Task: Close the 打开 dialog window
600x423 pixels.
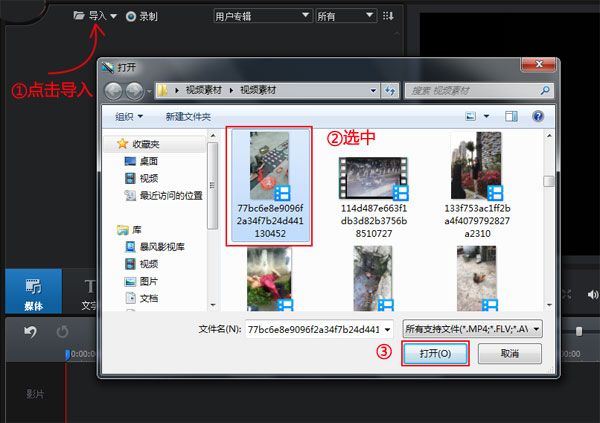Action: click(538, 64)
